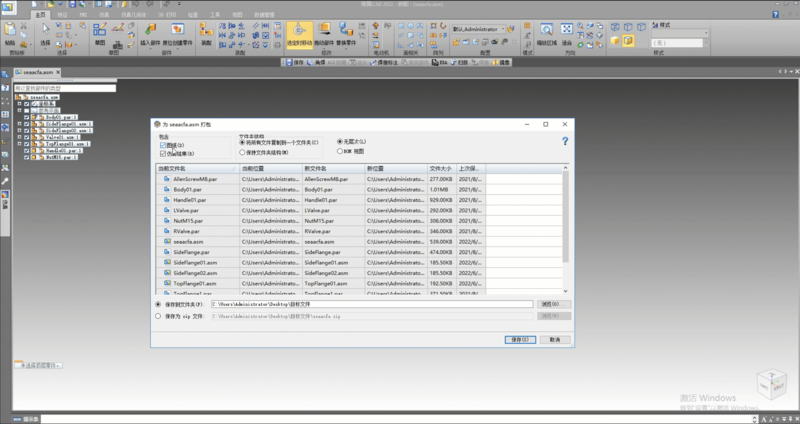
Task: Select the 保存为 zip 文件 radio option
Action: point(158,315)
